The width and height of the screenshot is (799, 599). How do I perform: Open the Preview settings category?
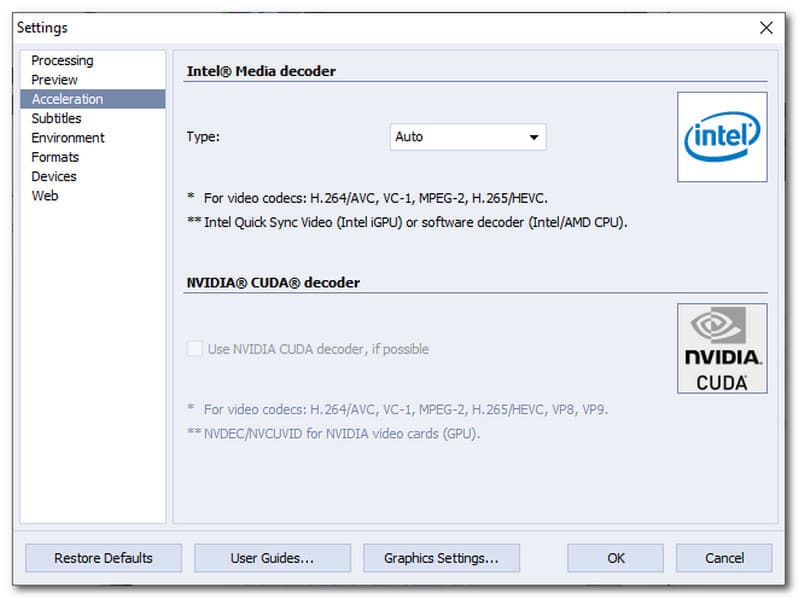coord(54,80)
